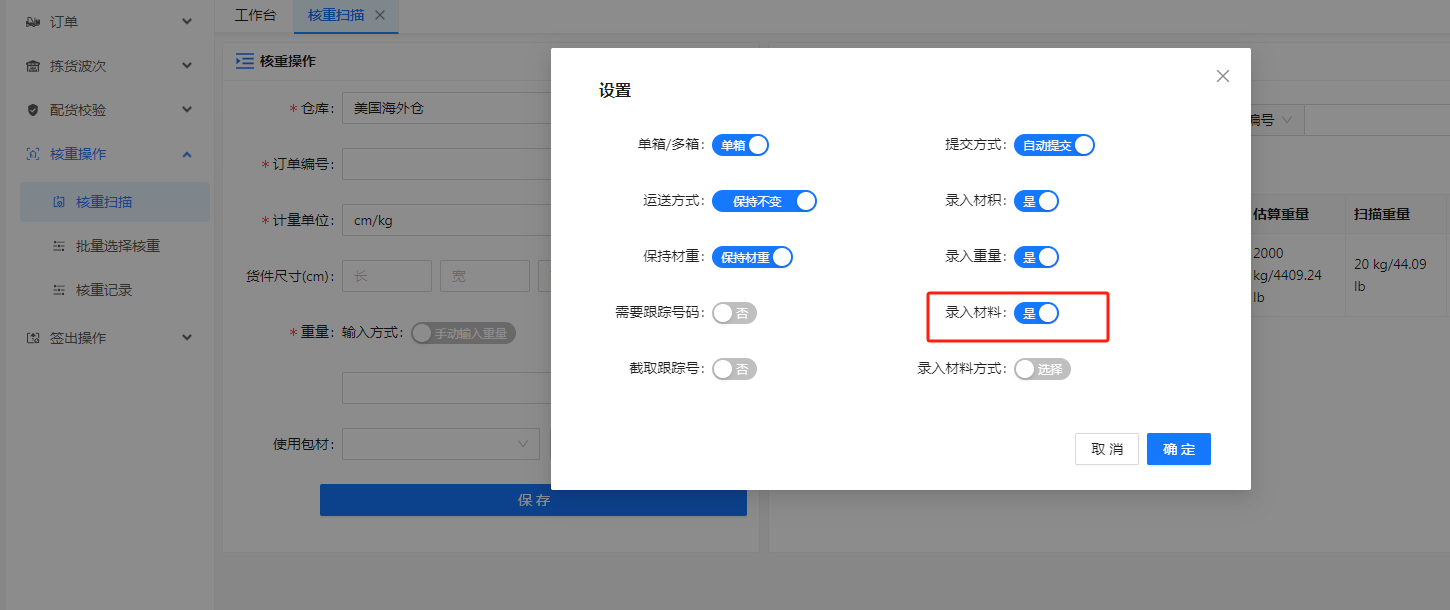Image resolution: width=1450 pixels, height=610 pixels.
Task: Toggle the 保持材重 switch
Action: point(752,257)
